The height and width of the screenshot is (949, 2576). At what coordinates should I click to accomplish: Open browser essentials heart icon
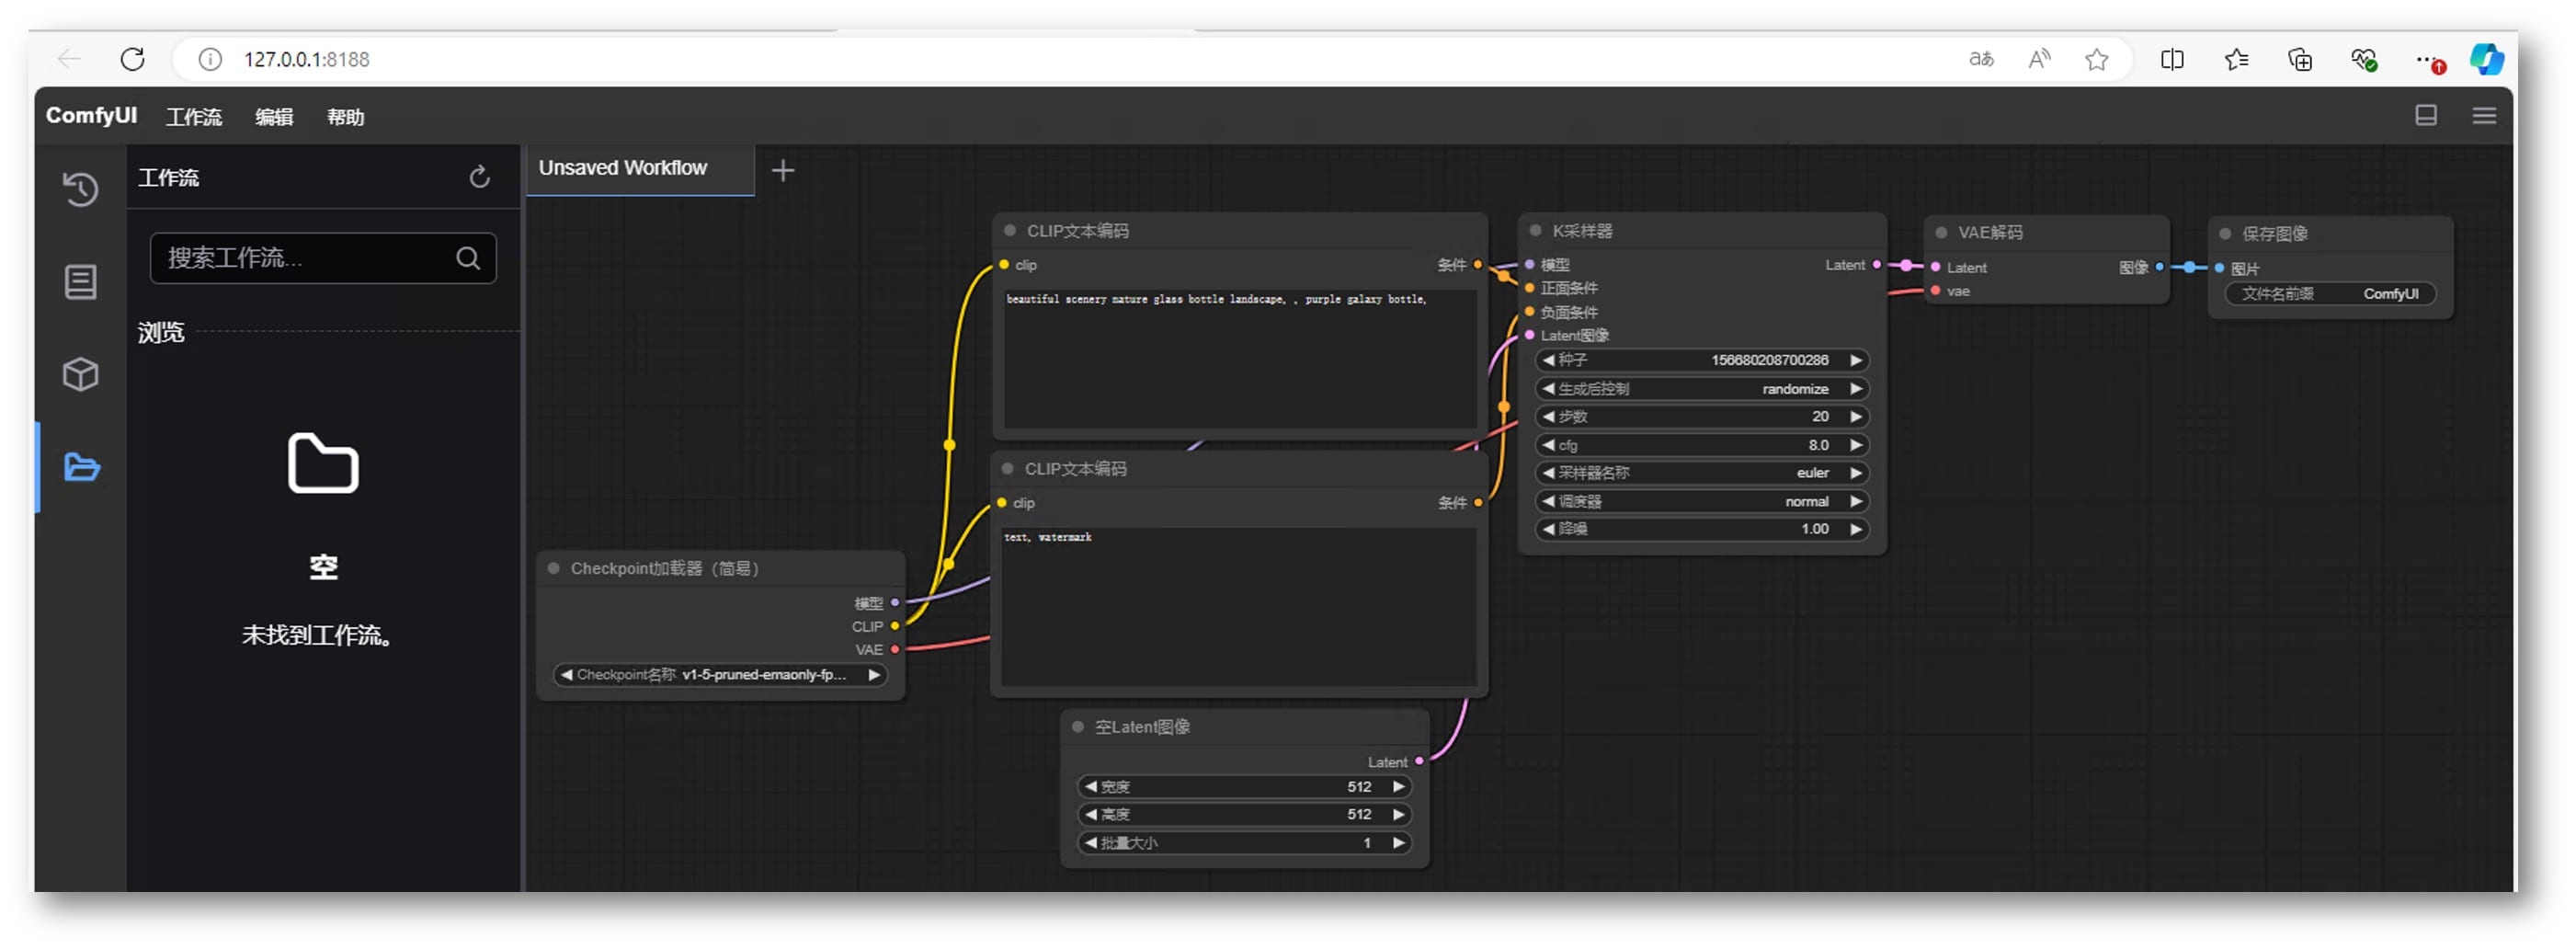coord(2364,60)
